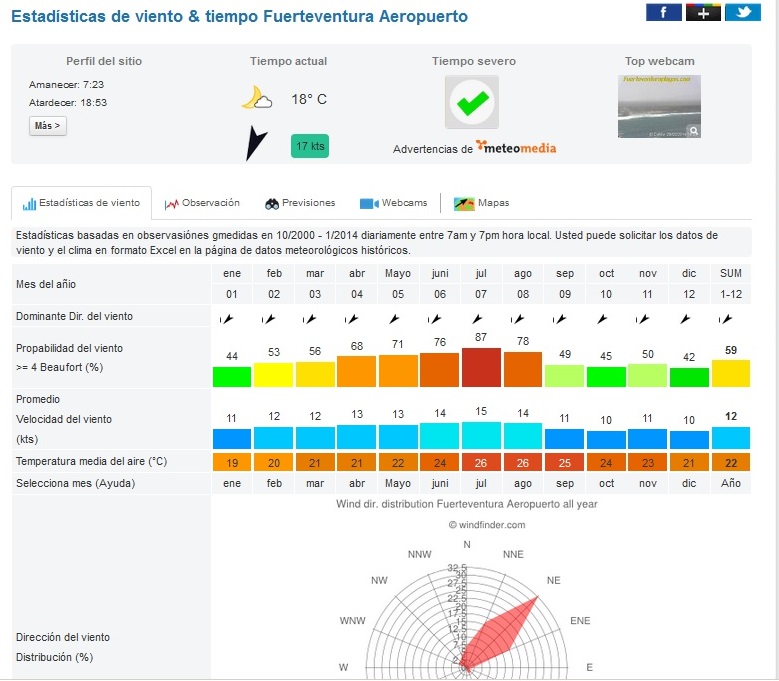Switch to the Observación tab
Screen dimensions: 779x681
(x=202, y=203)
